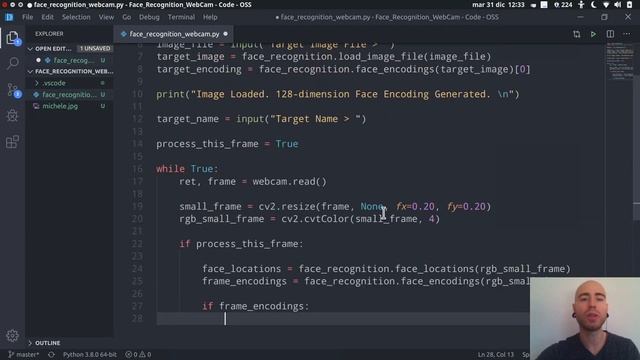Open the Debug menu

pyautogui.click(x=149, y=17)
